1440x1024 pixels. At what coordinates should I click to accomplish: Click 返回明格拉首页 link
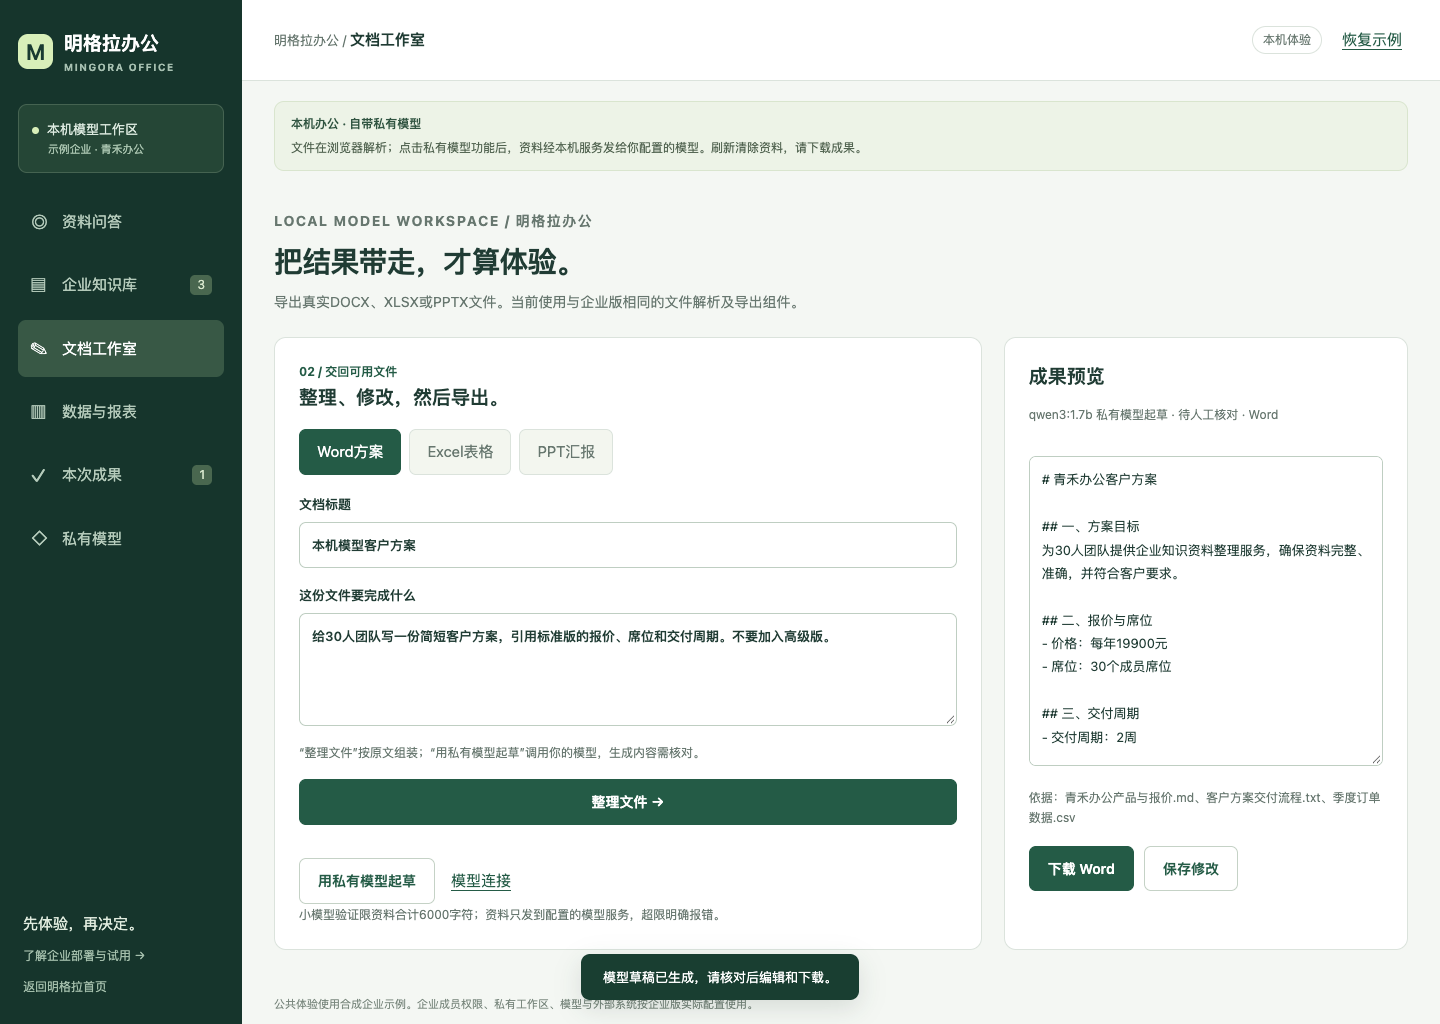(65, 987)
